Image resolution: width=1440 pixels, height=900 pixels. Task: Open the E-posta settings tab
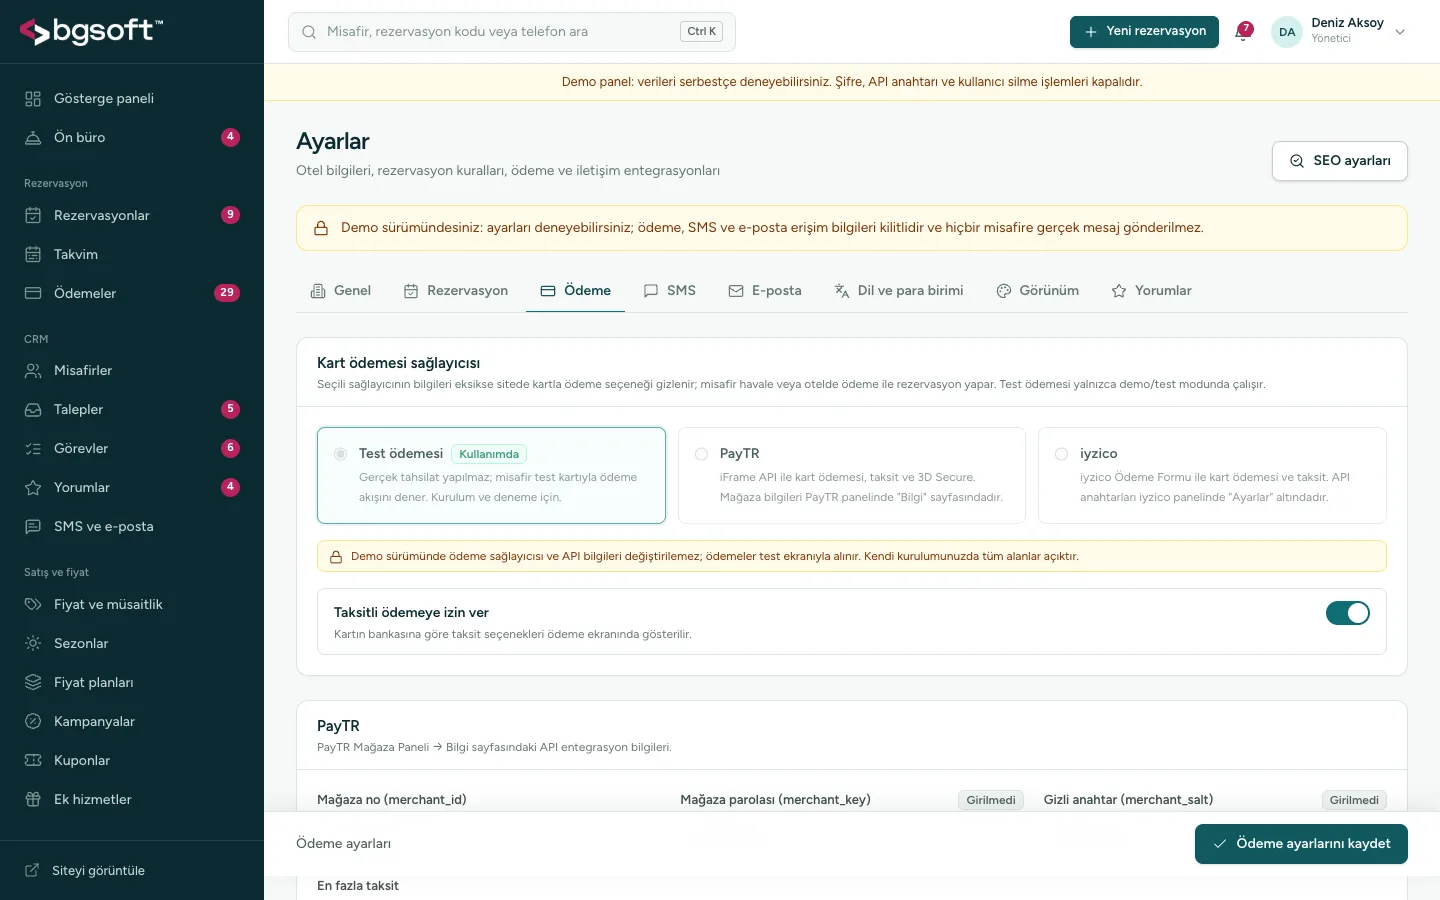[765, 291]
